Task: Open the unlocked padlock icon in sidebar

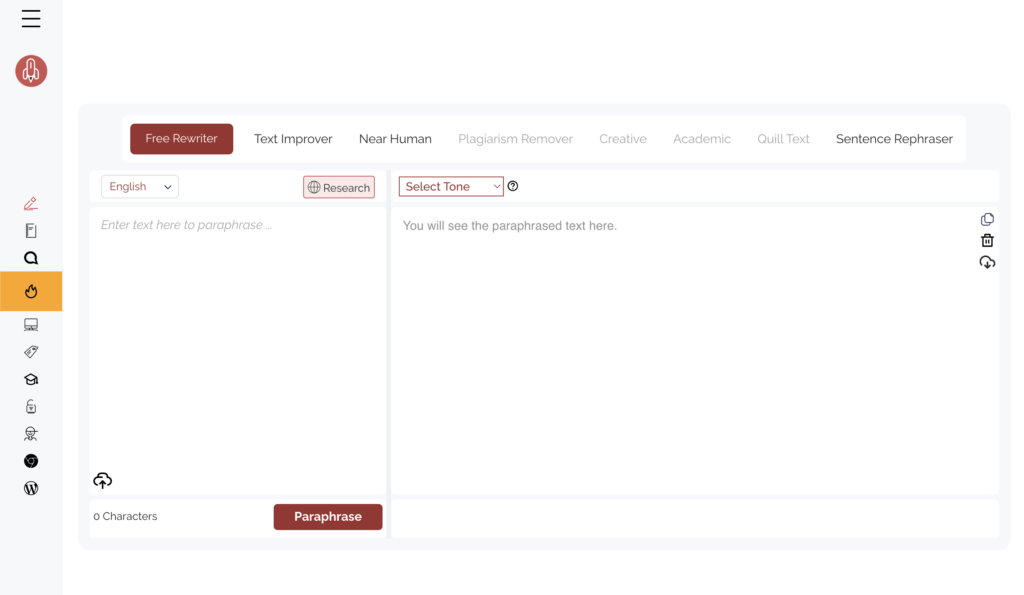Action: point(31,407)
